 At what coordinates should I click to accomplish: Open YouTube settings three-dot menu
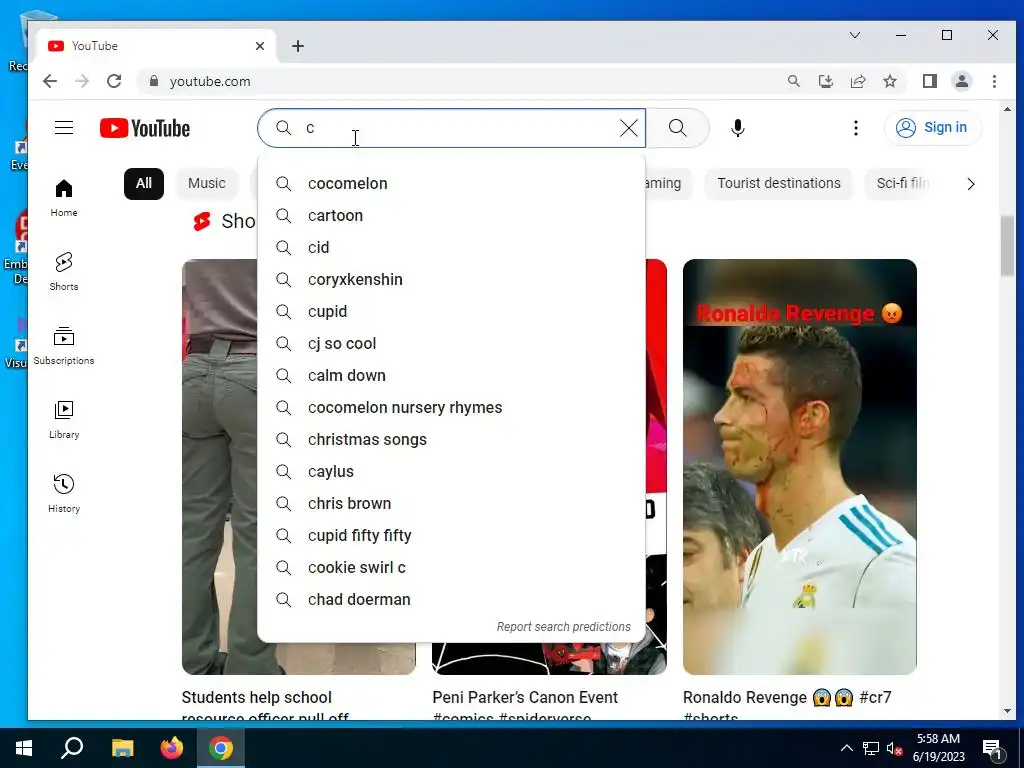[856, 128]
